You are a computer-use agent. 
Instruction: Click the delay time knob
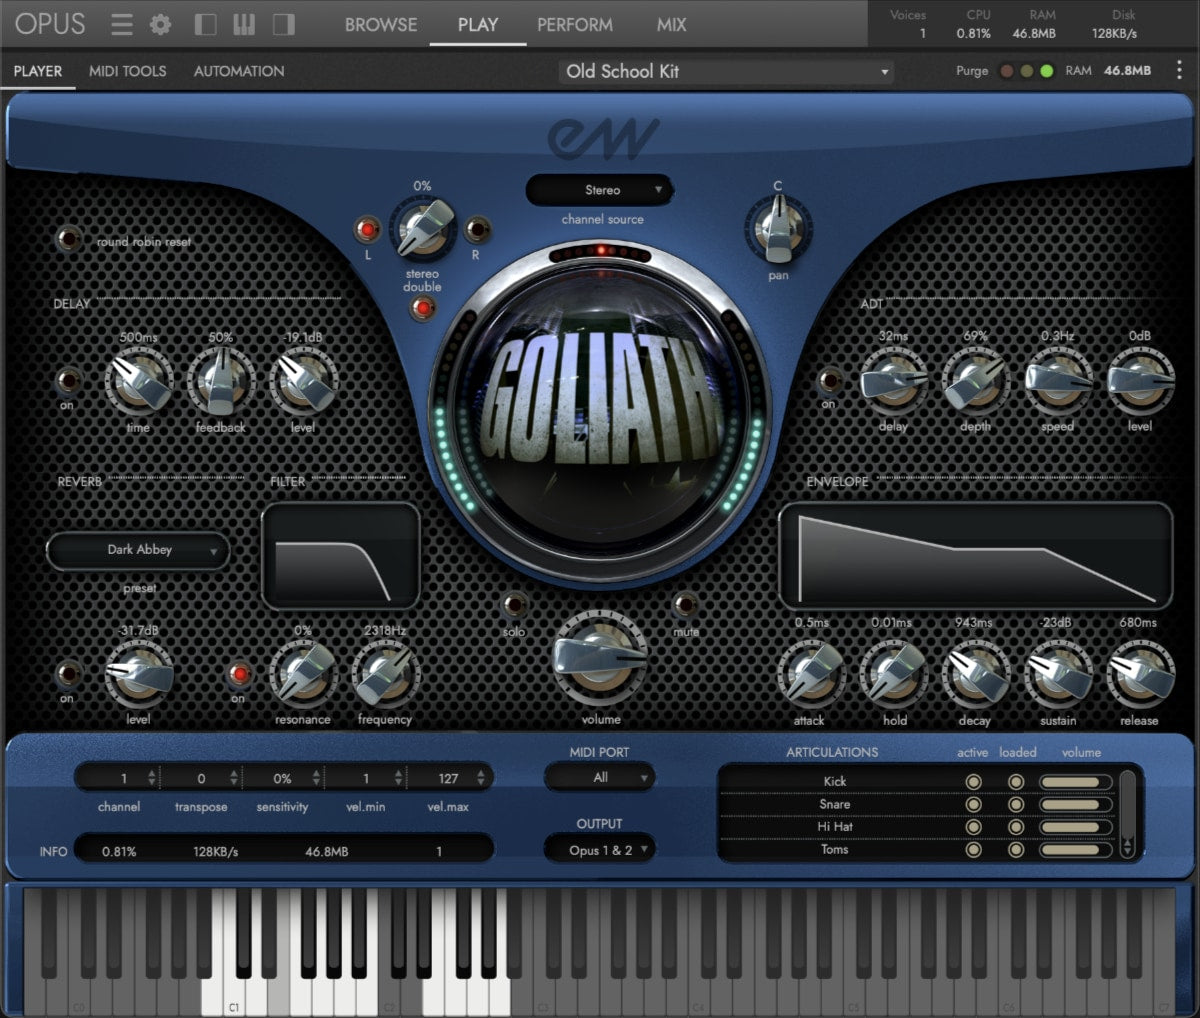(139, 381)
